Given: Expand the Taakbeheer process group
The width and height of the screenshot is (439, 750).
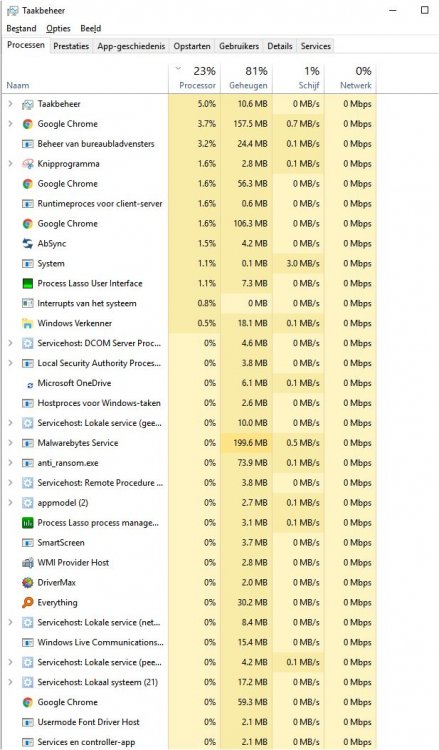Looking at the screenshot, I should point(11,104).
